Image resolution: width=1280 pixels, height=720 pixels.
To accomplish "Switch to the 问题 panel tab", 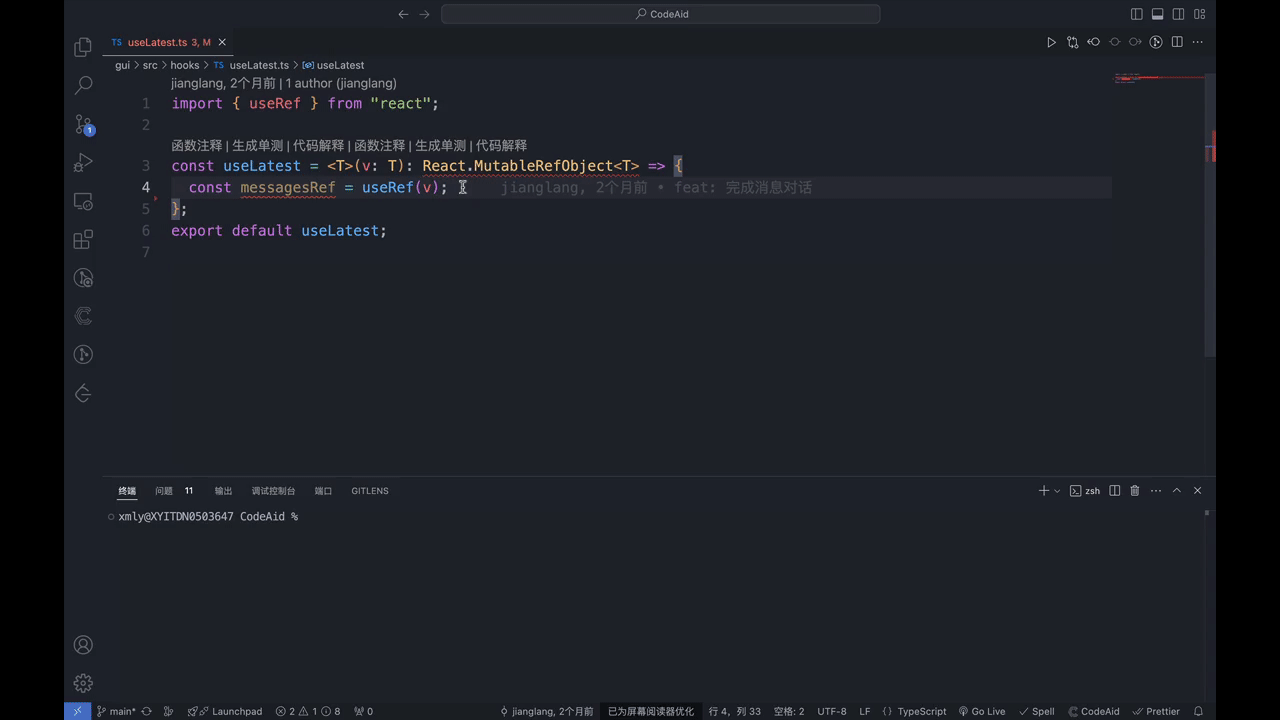I will [164, 491].
